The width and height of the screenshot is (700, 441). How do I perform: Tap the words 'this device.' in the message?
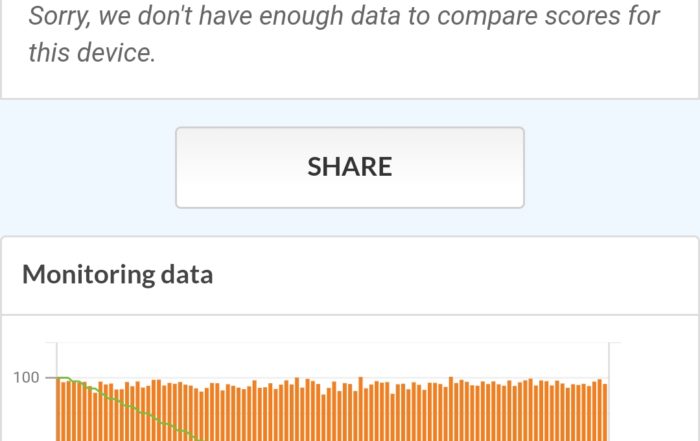click(x=92, y=53)
